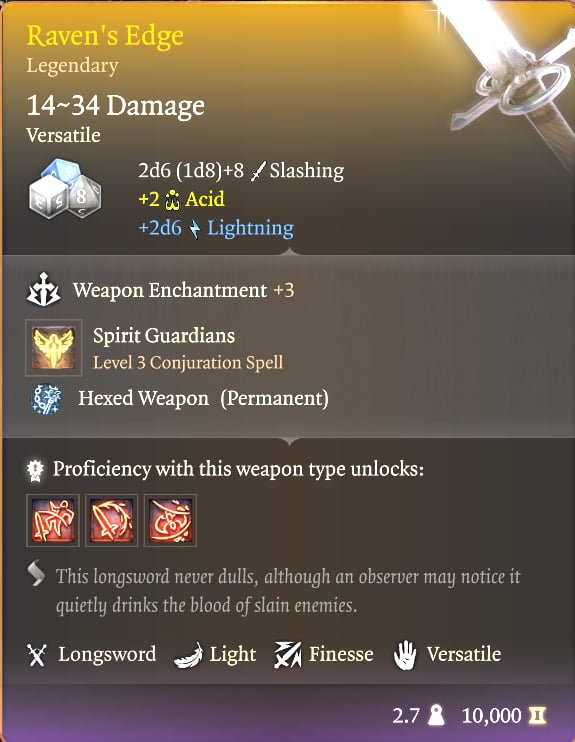Click the Spirit Guardians spell icon
The image size is (575, 742).
coord(53,348)
